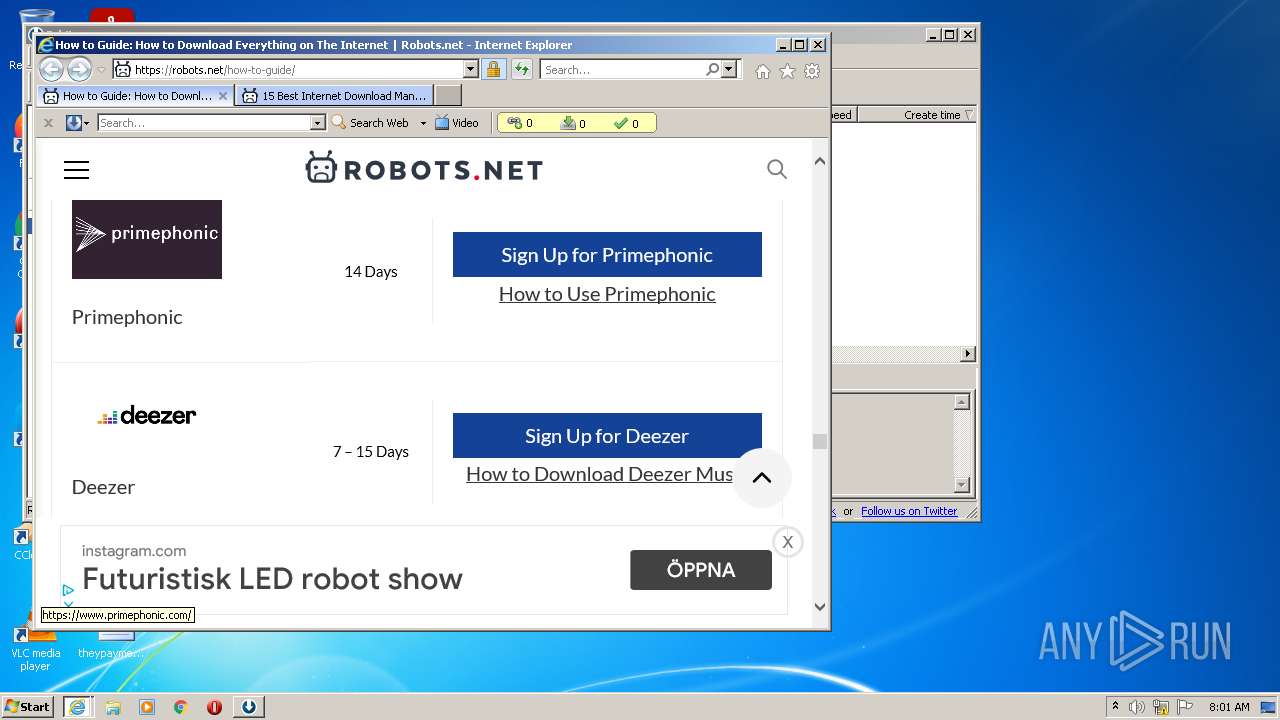This screenshot has width=1280, height=720.
Task: Open the How to Use Primephonic link
Action: pos(607,294)
